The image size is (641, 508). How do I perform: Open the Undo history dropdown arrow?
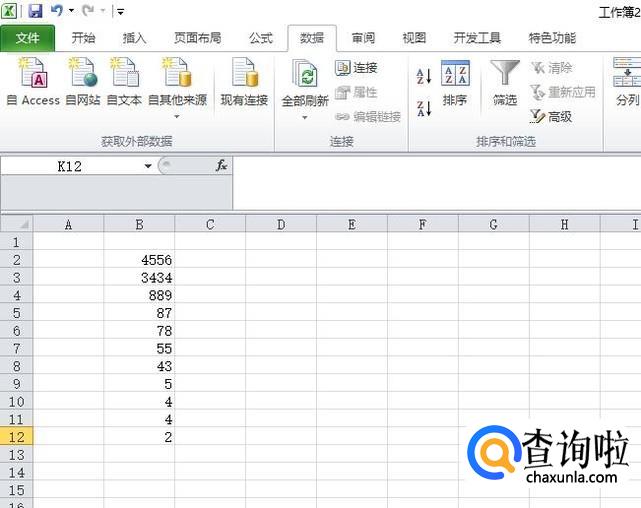pyautogui.click(x=71, y=11)
